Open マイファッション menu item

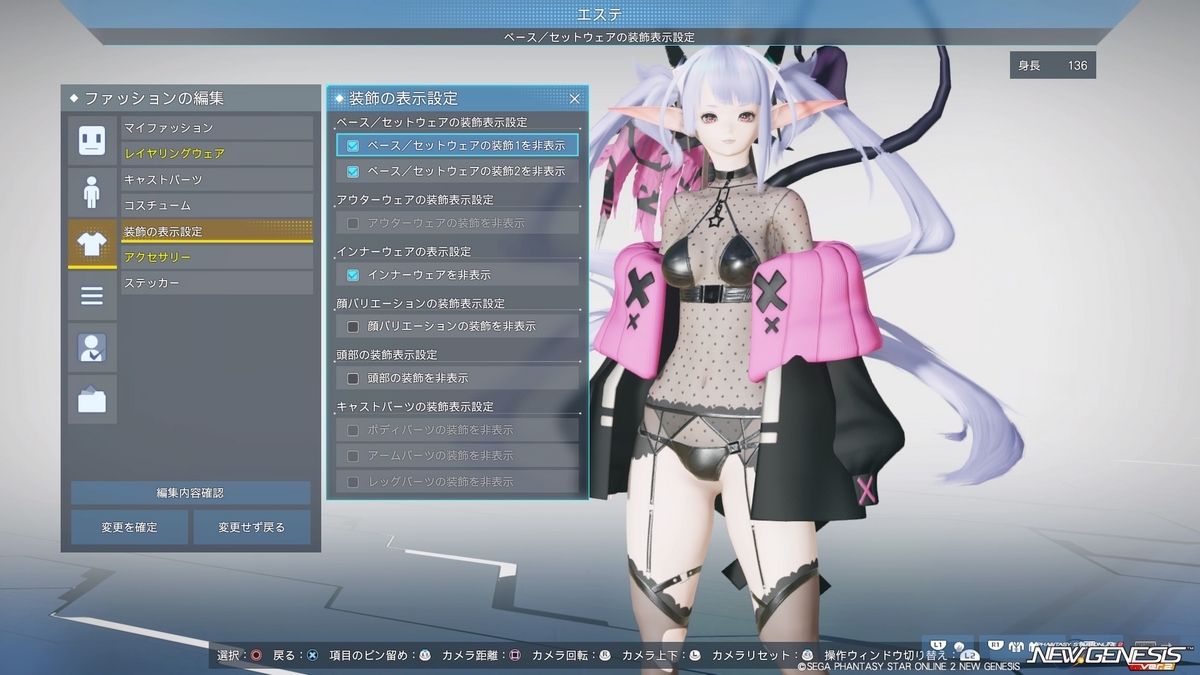pos(217,128)
